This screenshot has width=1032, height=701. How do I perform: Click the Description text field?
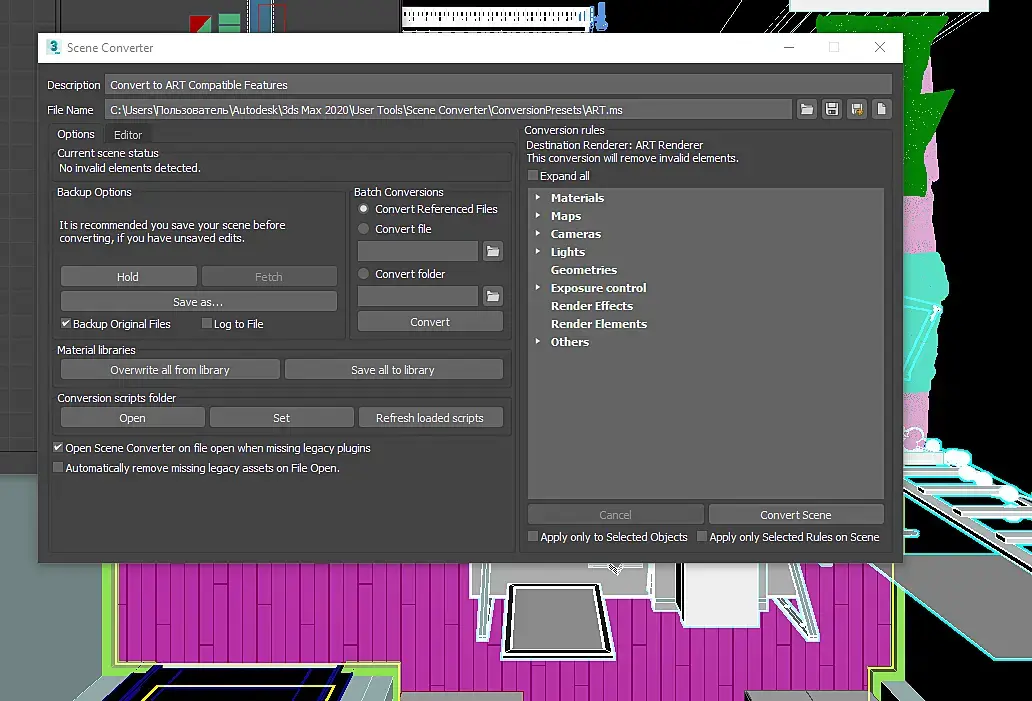coord(499,84)
